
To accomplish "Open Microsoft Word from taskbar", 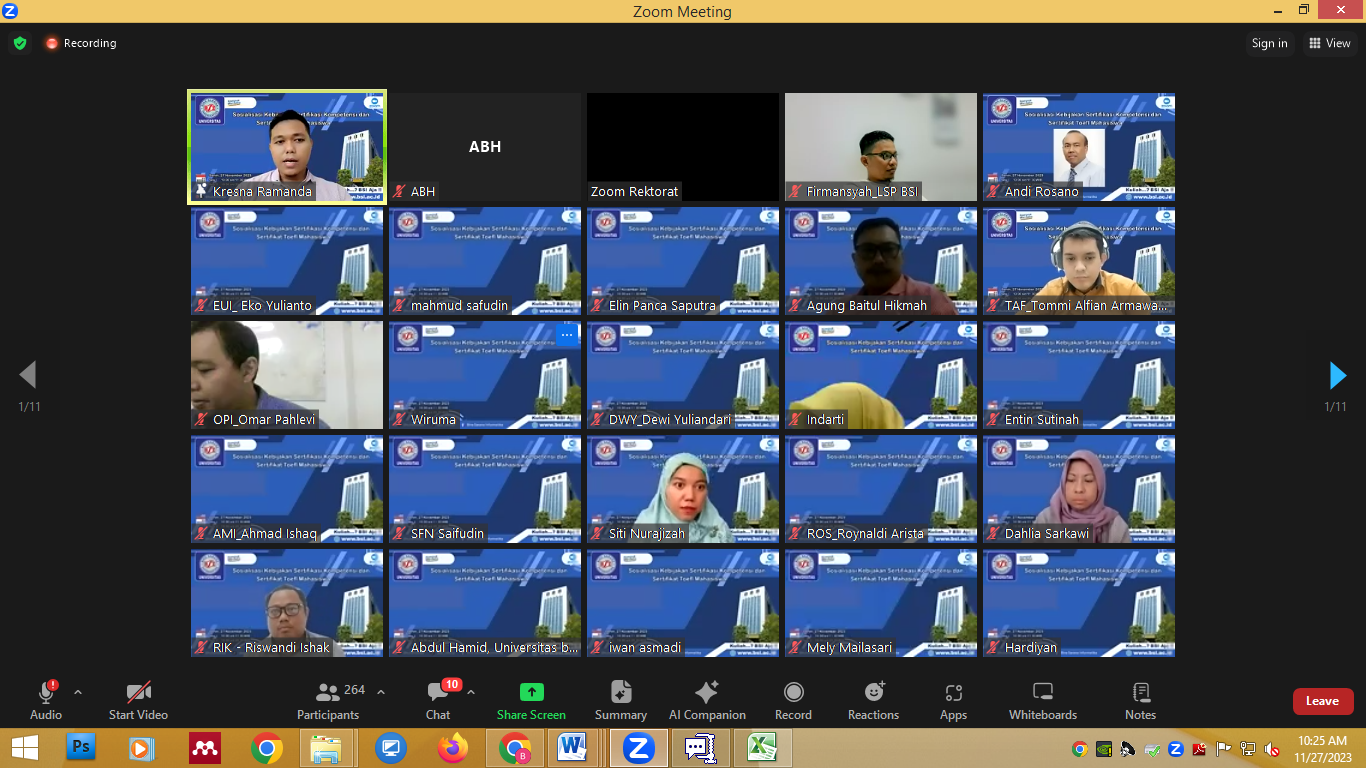I will point(573,747).
